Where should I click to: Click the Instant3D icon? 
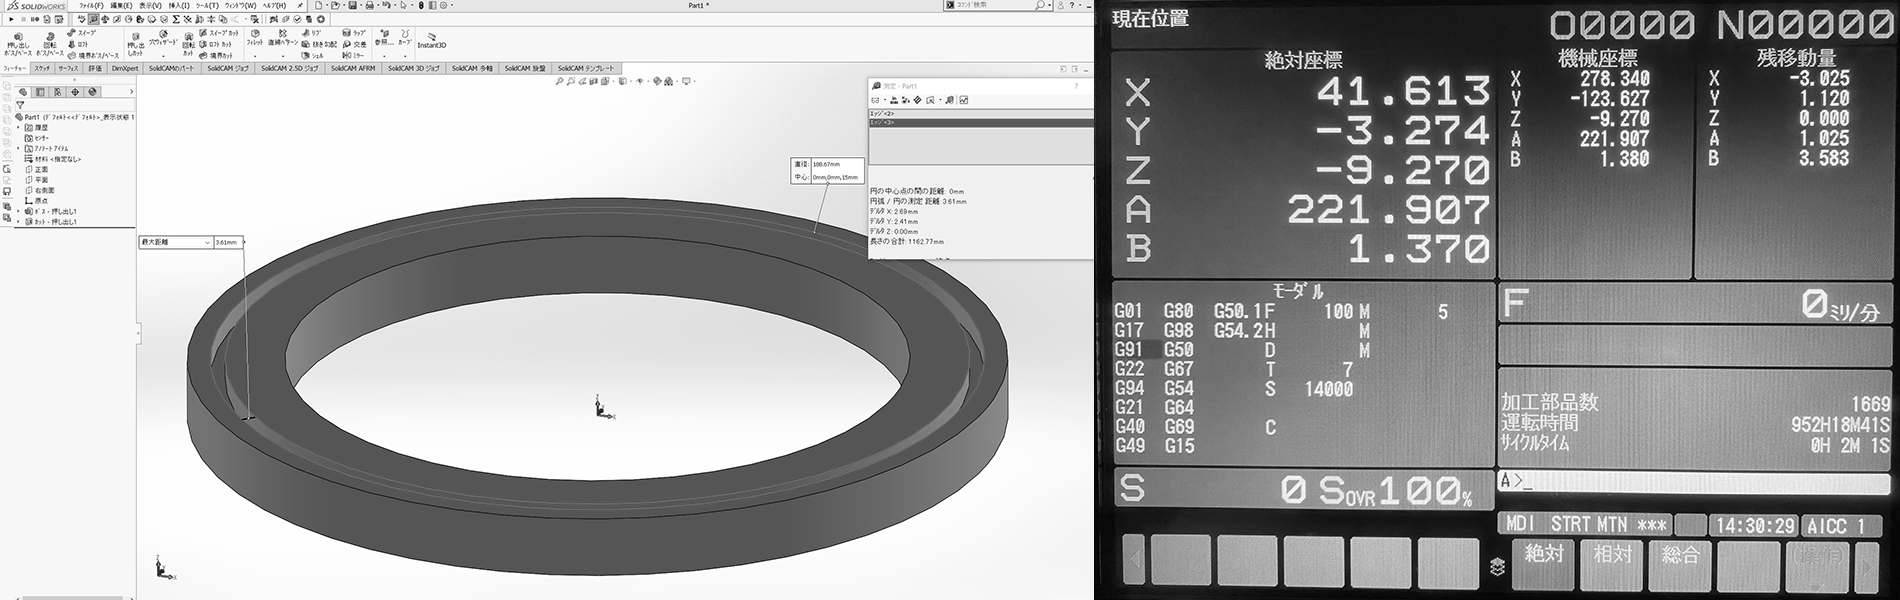coord(432,39)
